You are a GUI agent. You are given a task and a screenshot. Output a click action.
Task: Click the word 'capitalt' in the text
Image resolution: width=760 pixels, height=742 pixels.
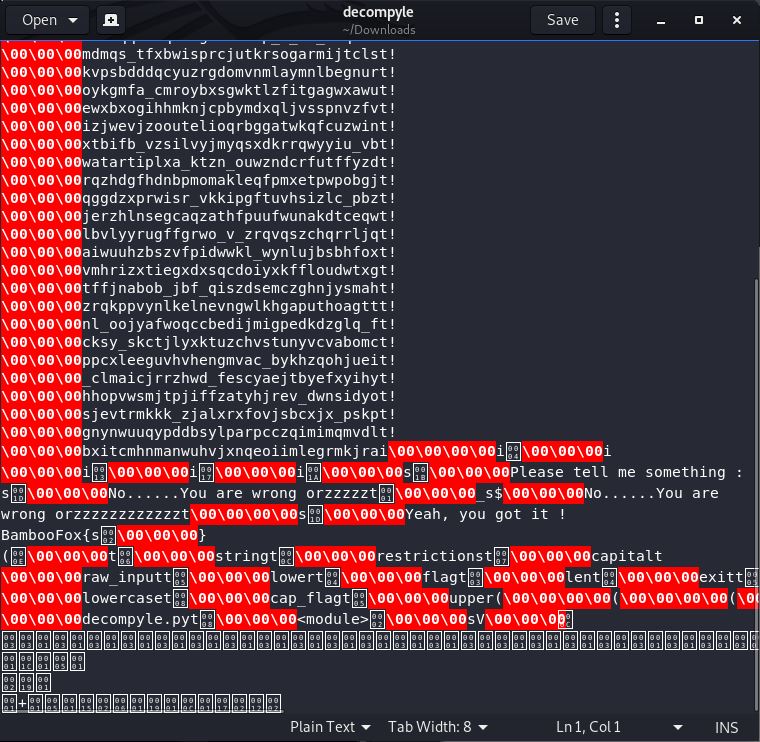point(626,556)
